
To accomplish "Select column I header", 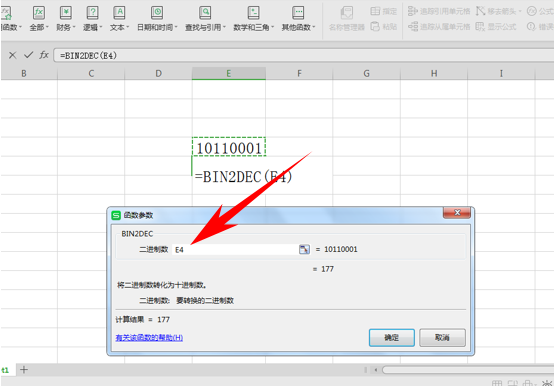I will (501, 74).
